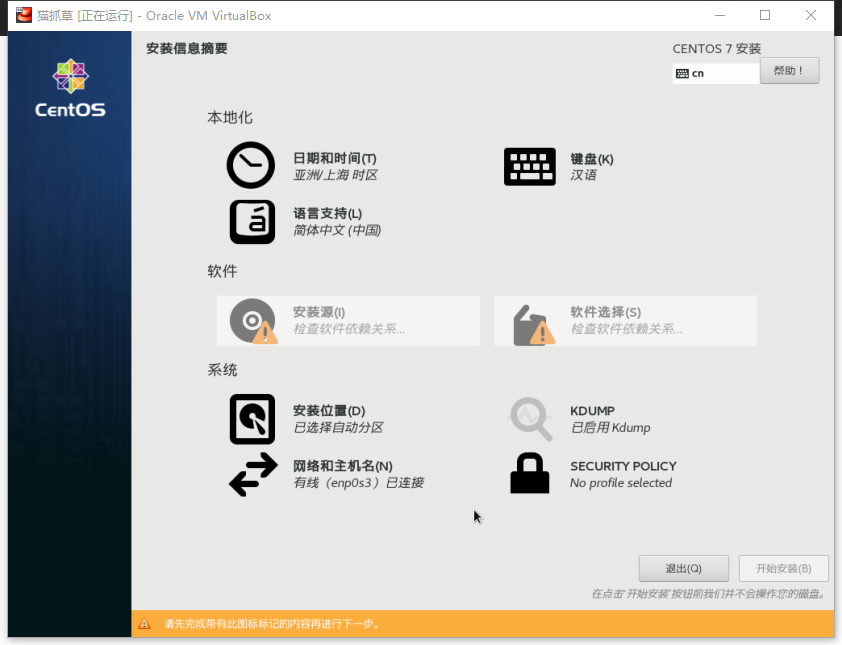Click the 有线（enp0s3）已连接 status text

(x=359, y=483)
